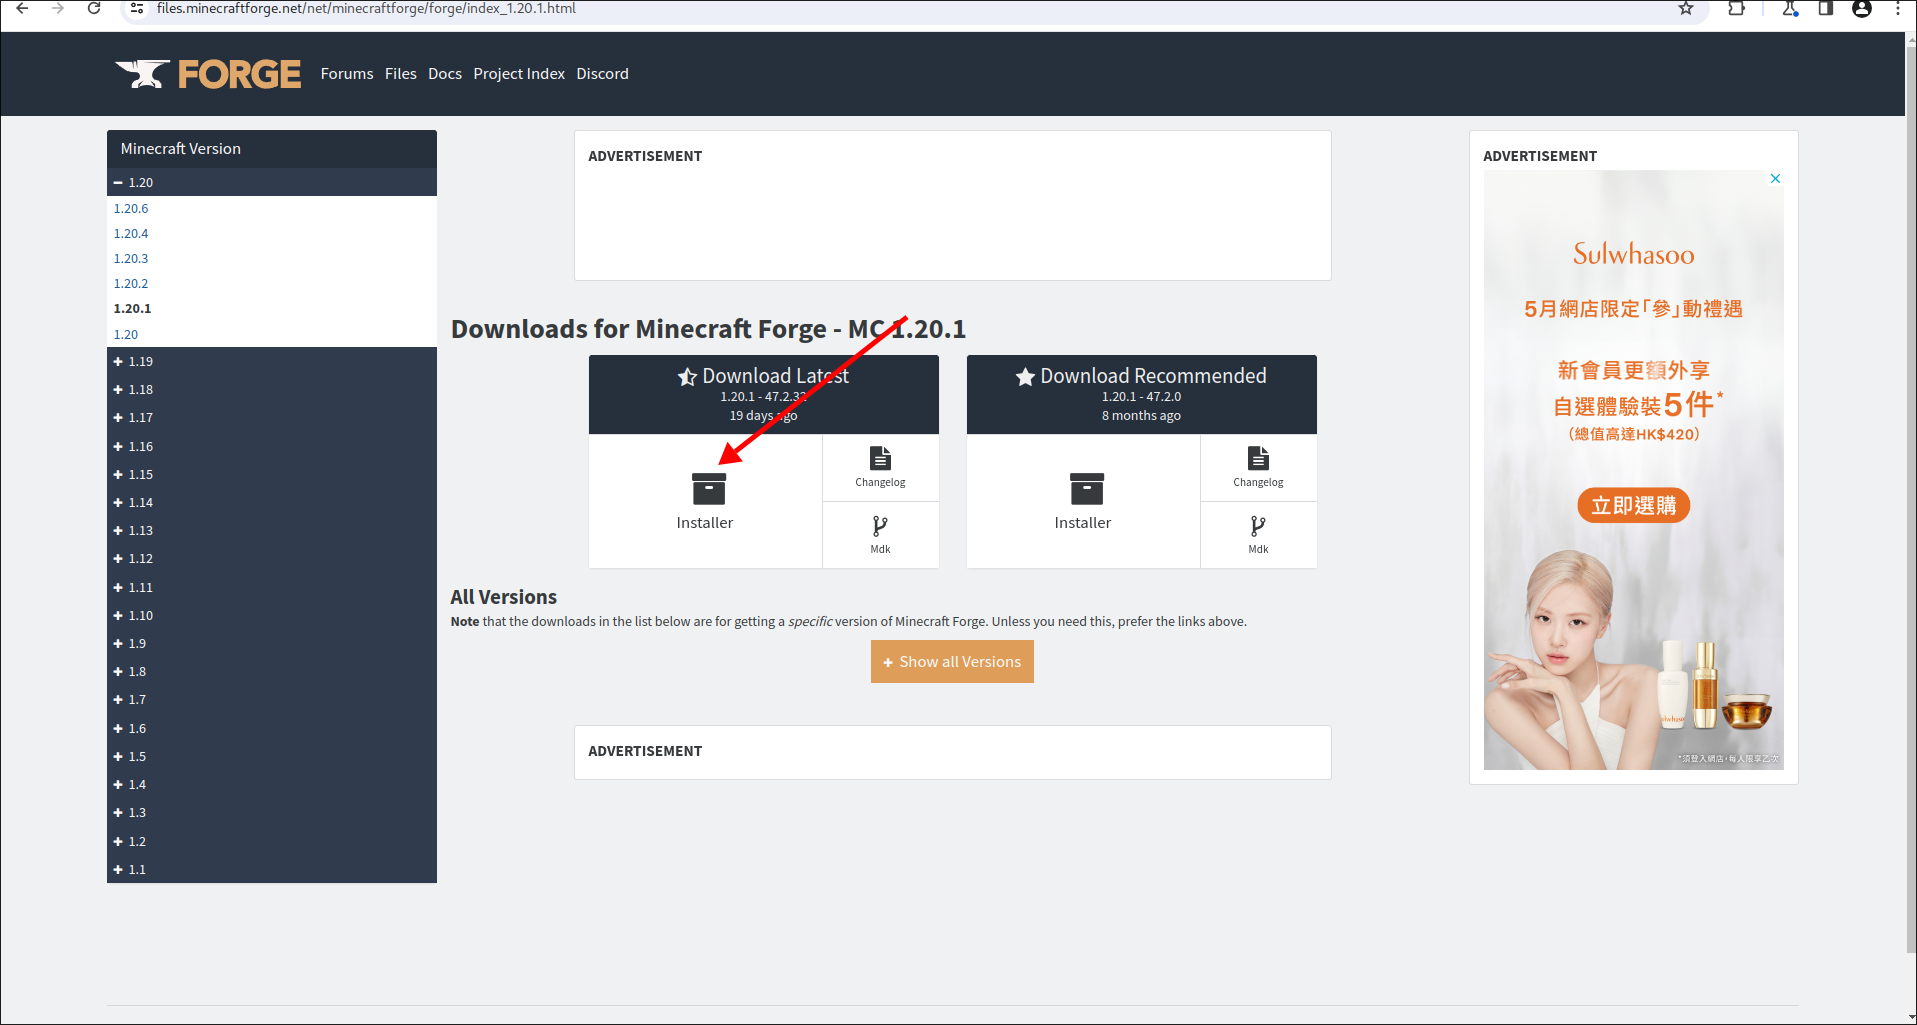Click the Forge anvil logo
The height and width of the screenshot is (1025, 1917).
coord(208,74)
